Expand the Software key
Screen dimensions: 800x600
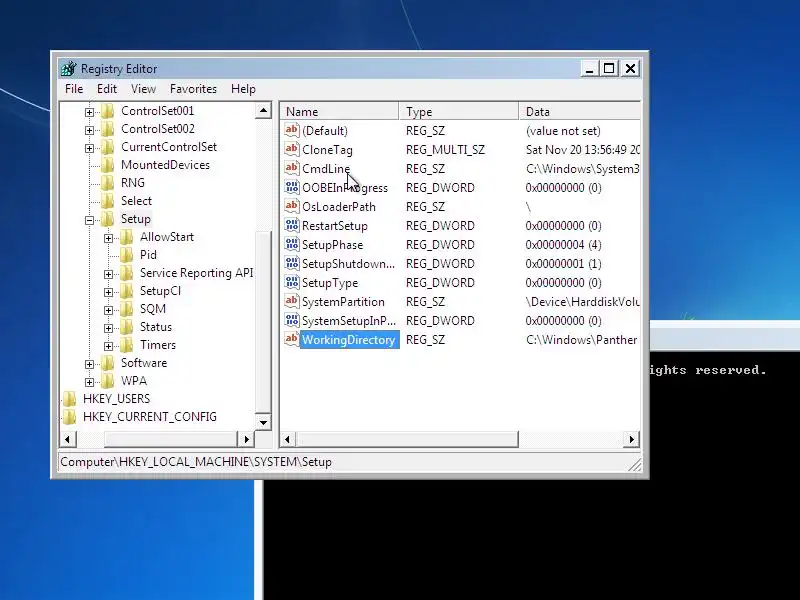pos(89,364)
